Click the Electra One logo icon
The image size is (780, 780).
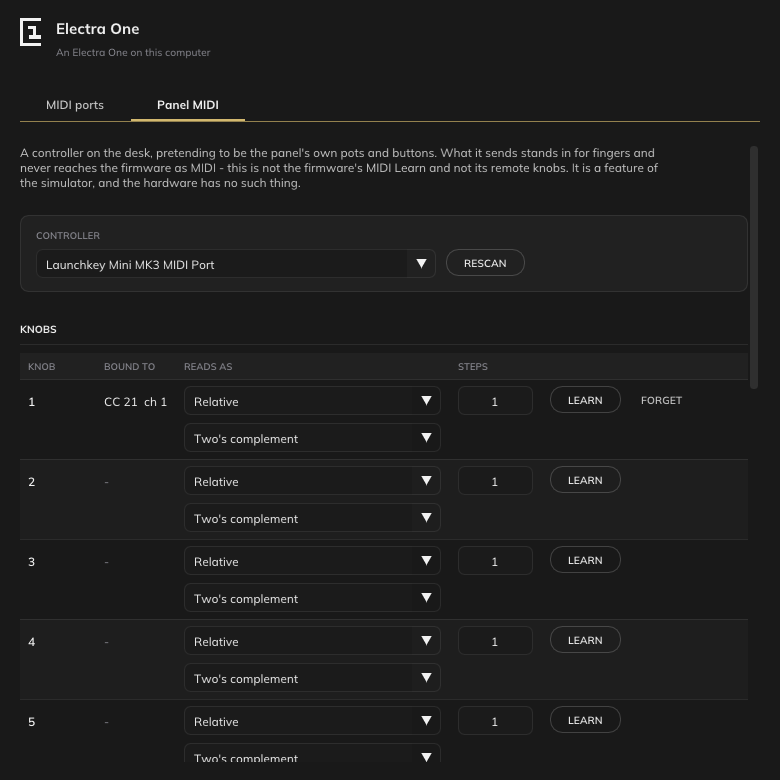pos(30,32)
